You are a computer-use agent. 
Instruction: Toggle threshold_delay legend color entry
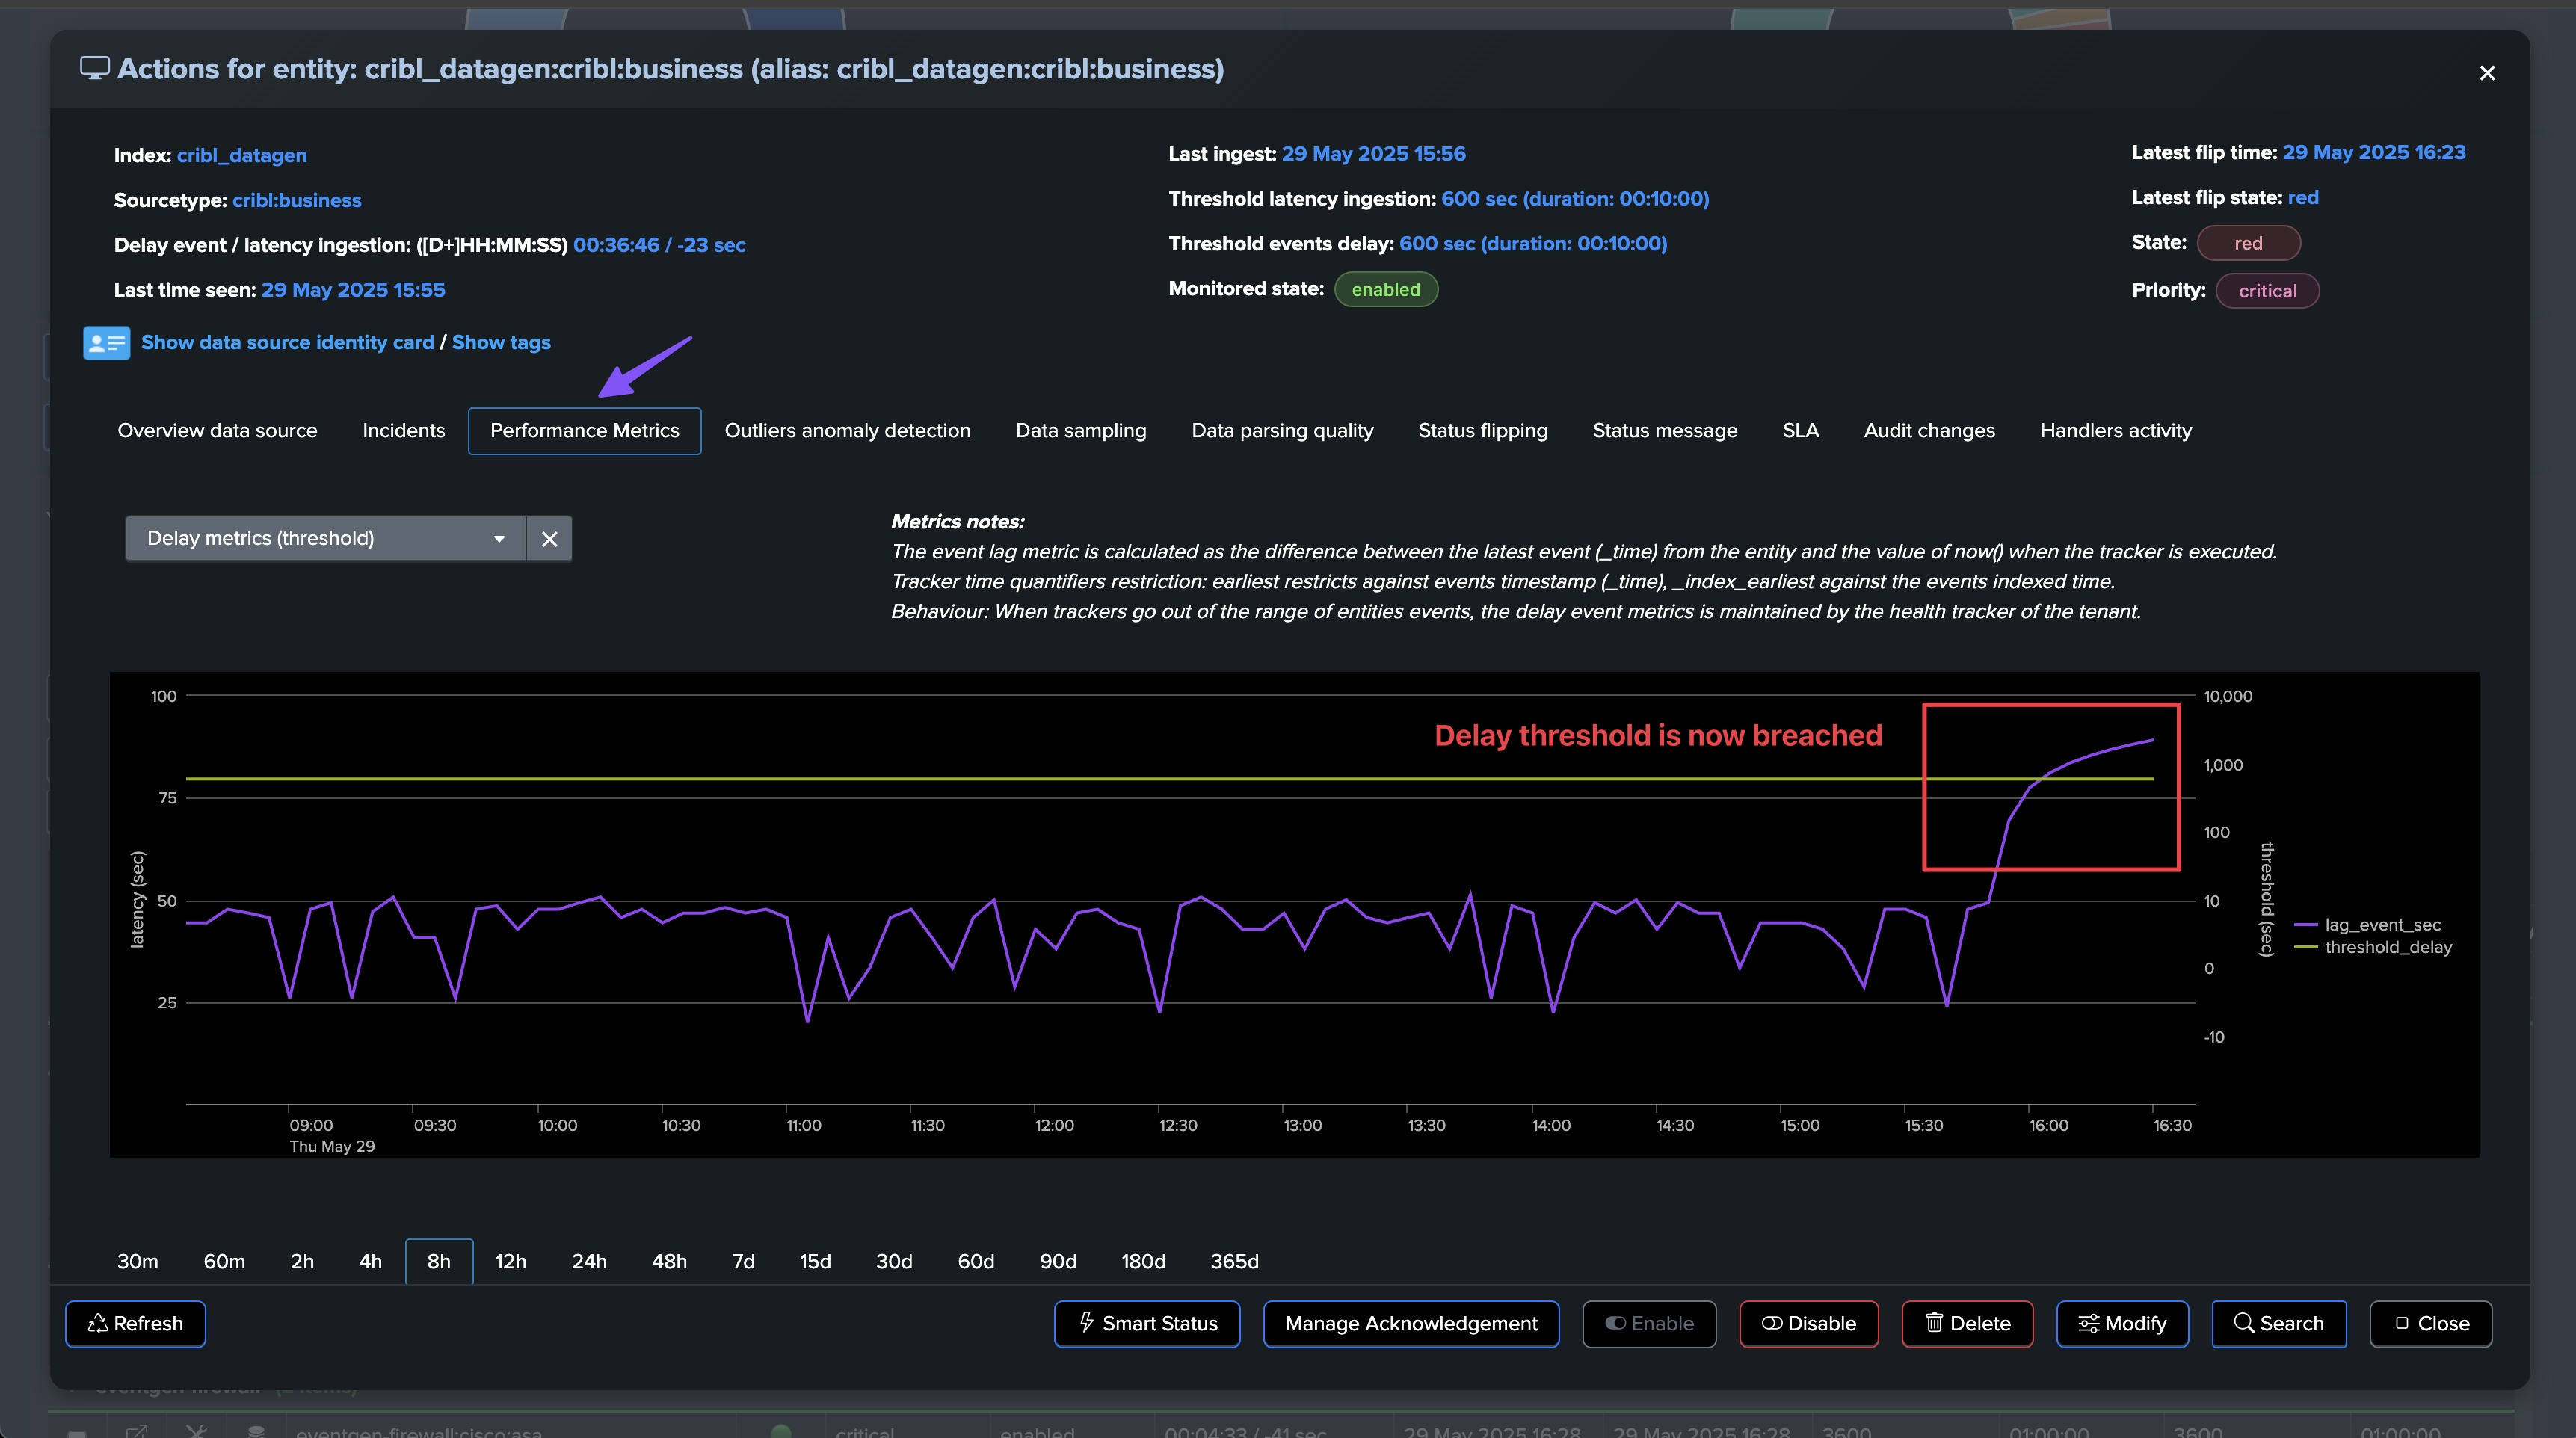point(2306,947)
